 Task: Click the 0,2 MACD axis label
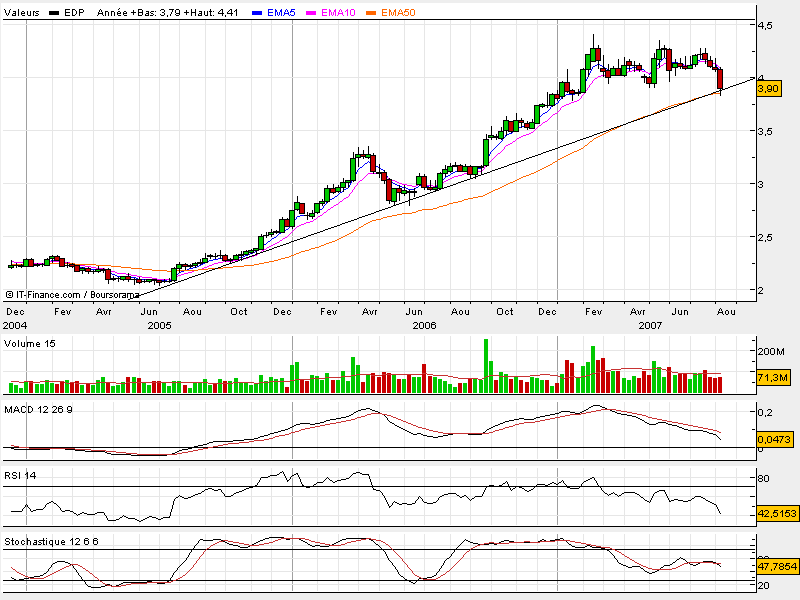765,413
